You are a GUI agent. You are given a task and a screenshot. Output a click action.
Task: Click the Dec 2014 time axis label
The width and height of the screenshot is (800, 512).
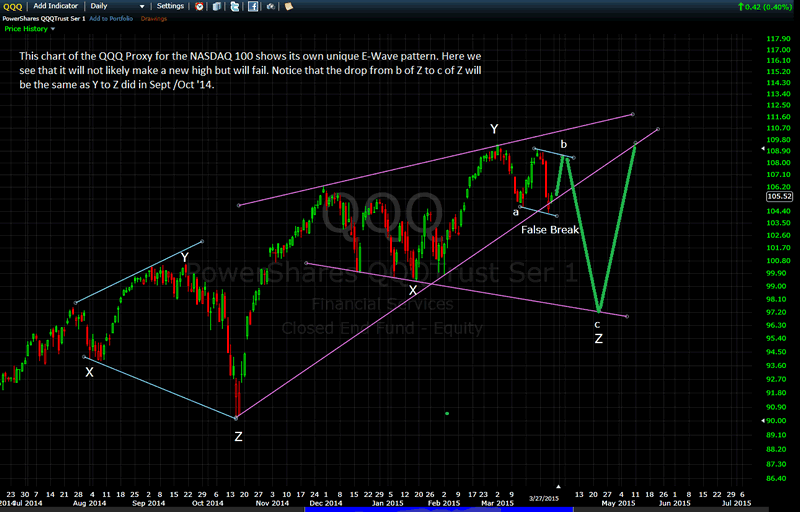tap(326, 503)
